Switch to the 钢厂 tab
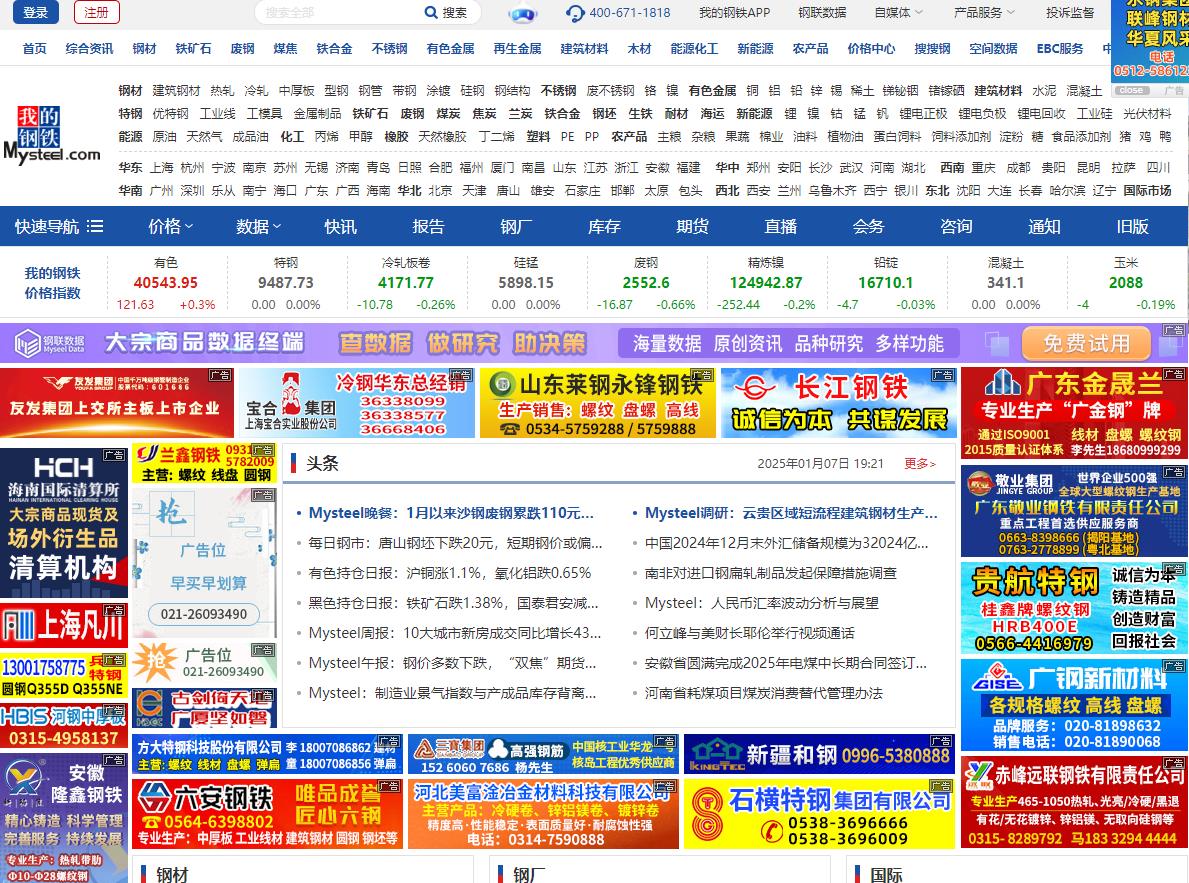The image size is (1189, 883). (x=516, y=226)
